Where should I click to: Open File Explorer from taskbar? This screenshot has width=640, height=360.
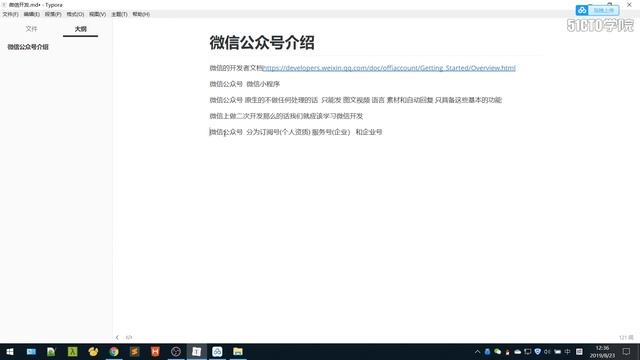pyautogui.click(x=238, y=351)
